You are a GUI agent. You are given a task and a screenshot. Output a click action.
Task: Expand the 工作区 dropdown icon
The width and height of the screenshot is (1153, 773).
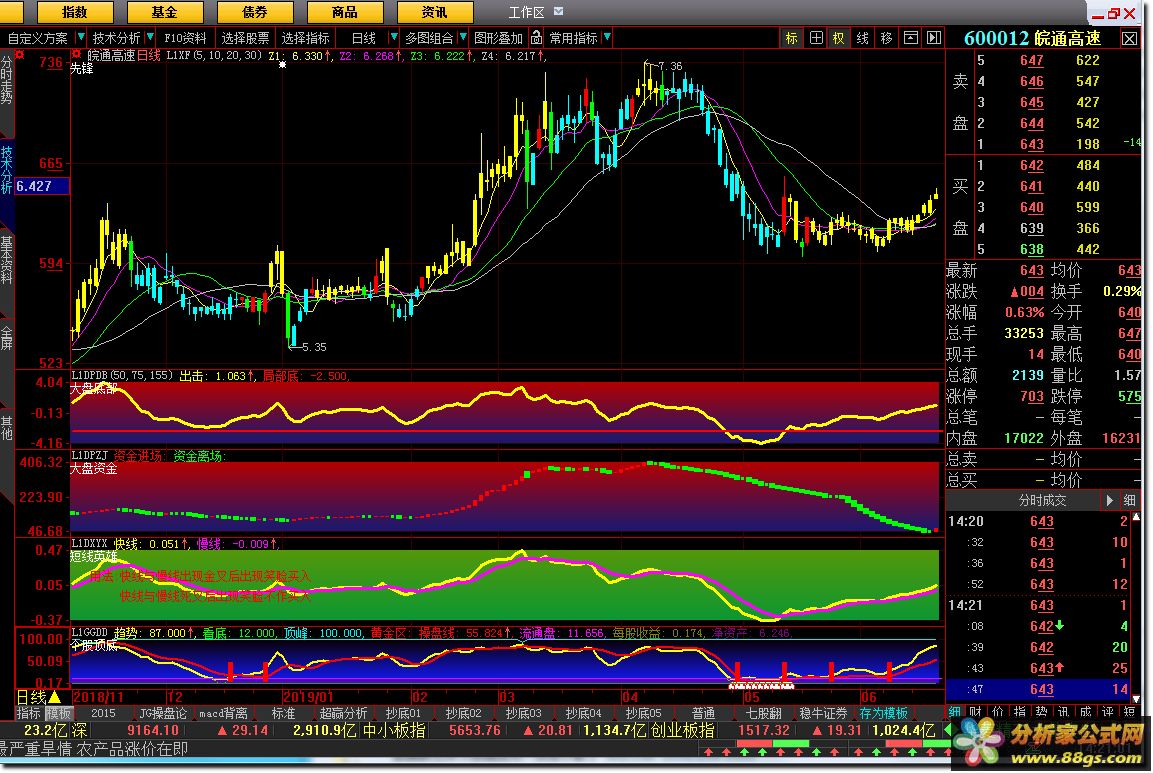[558, 11]
